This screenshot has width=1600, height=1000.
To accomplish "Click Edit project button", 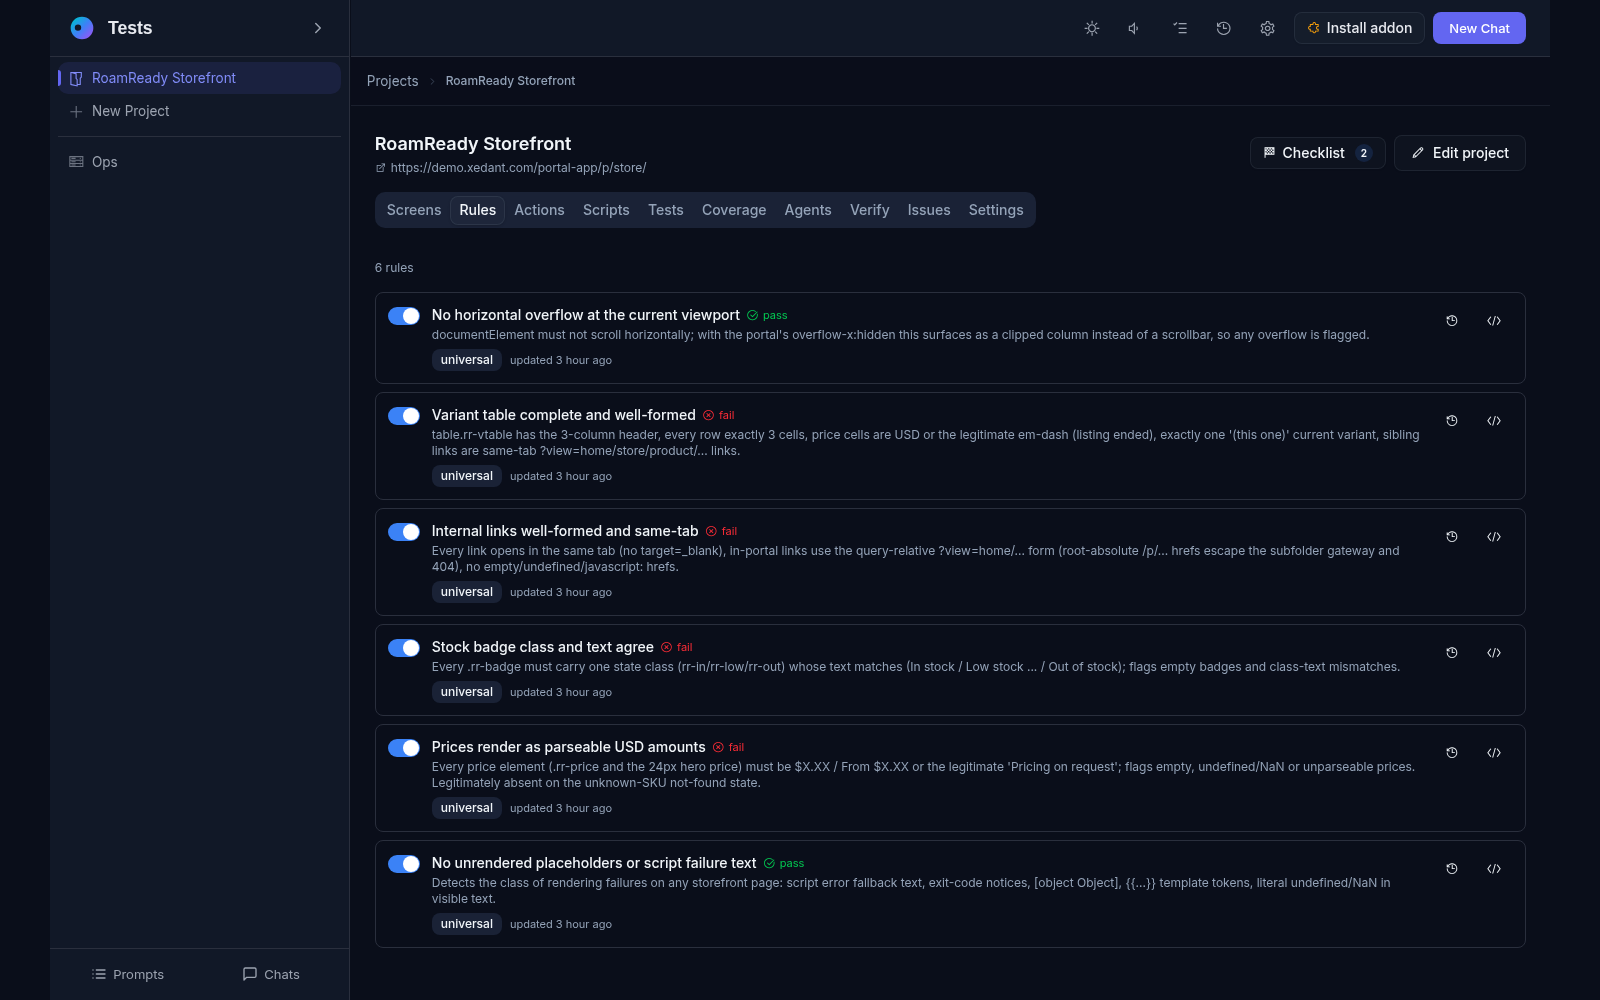I will 1459,153.
